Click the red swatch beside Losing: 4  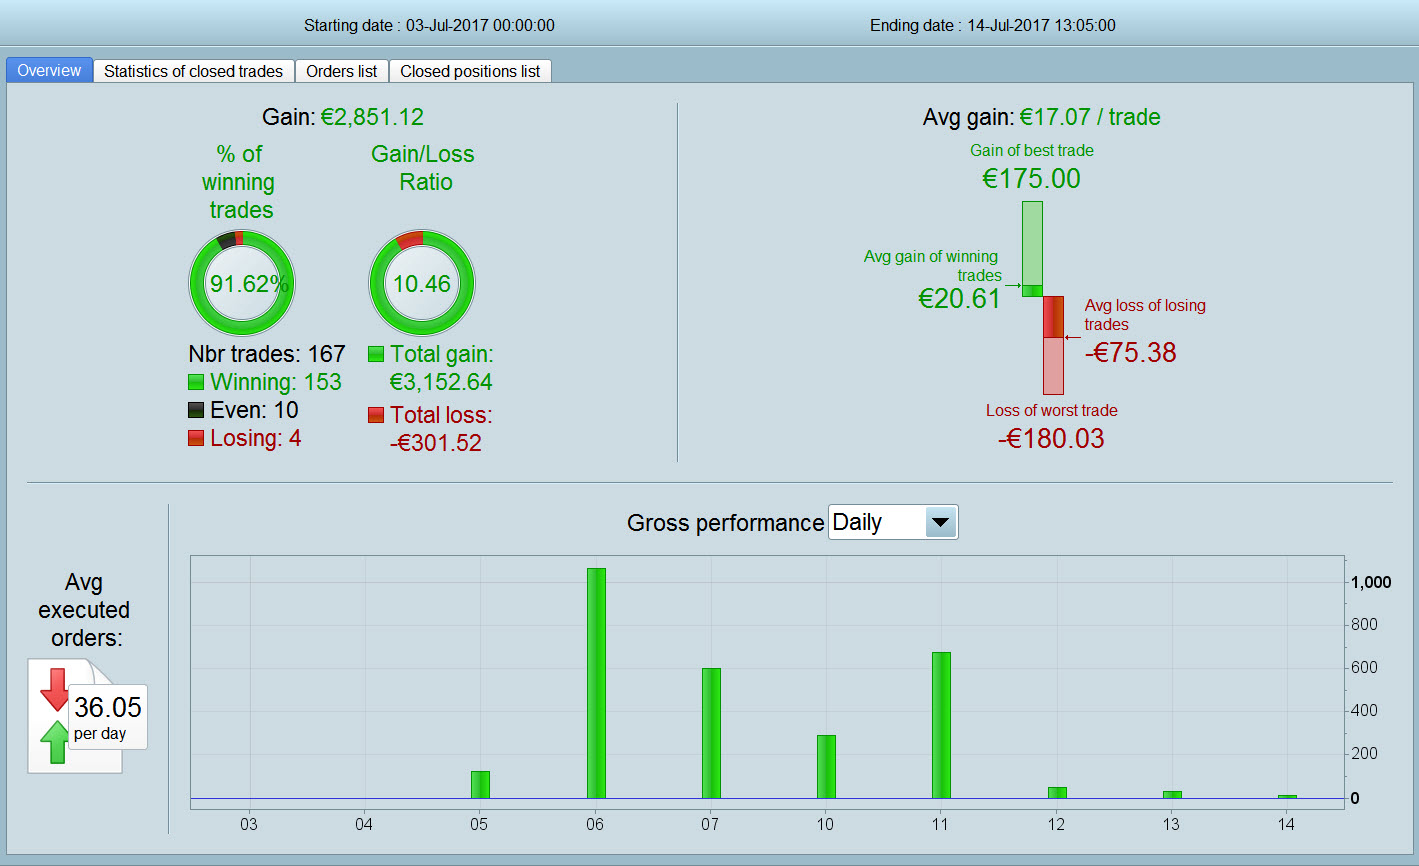pyautogui.click(x=196, y=438)
